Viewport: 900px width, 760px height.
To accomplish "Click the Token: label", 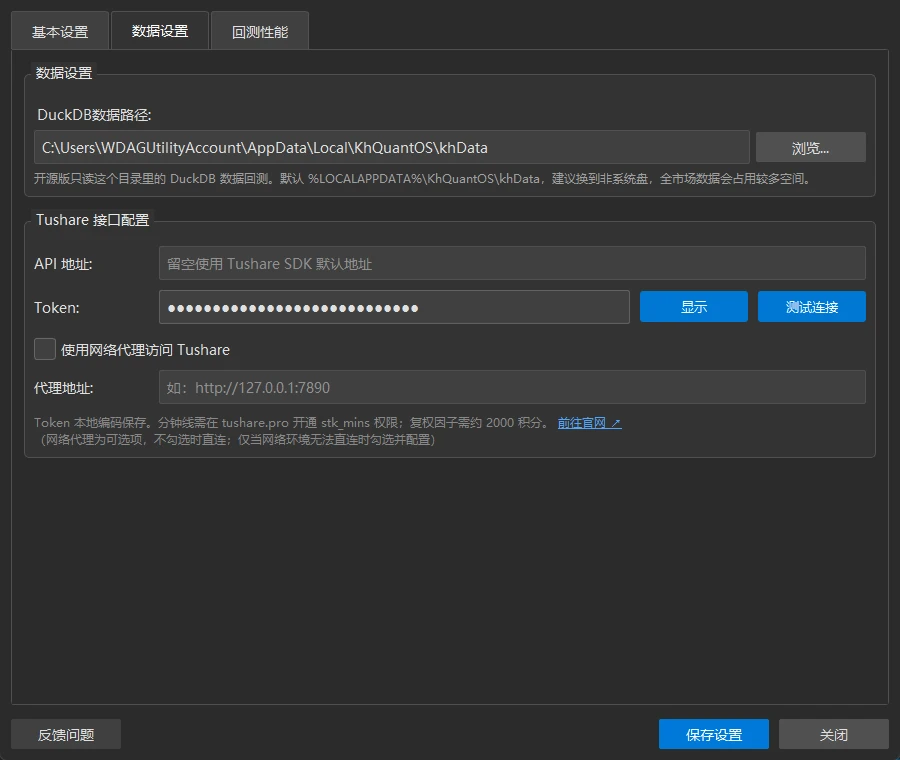I will [x=57, y=308].
